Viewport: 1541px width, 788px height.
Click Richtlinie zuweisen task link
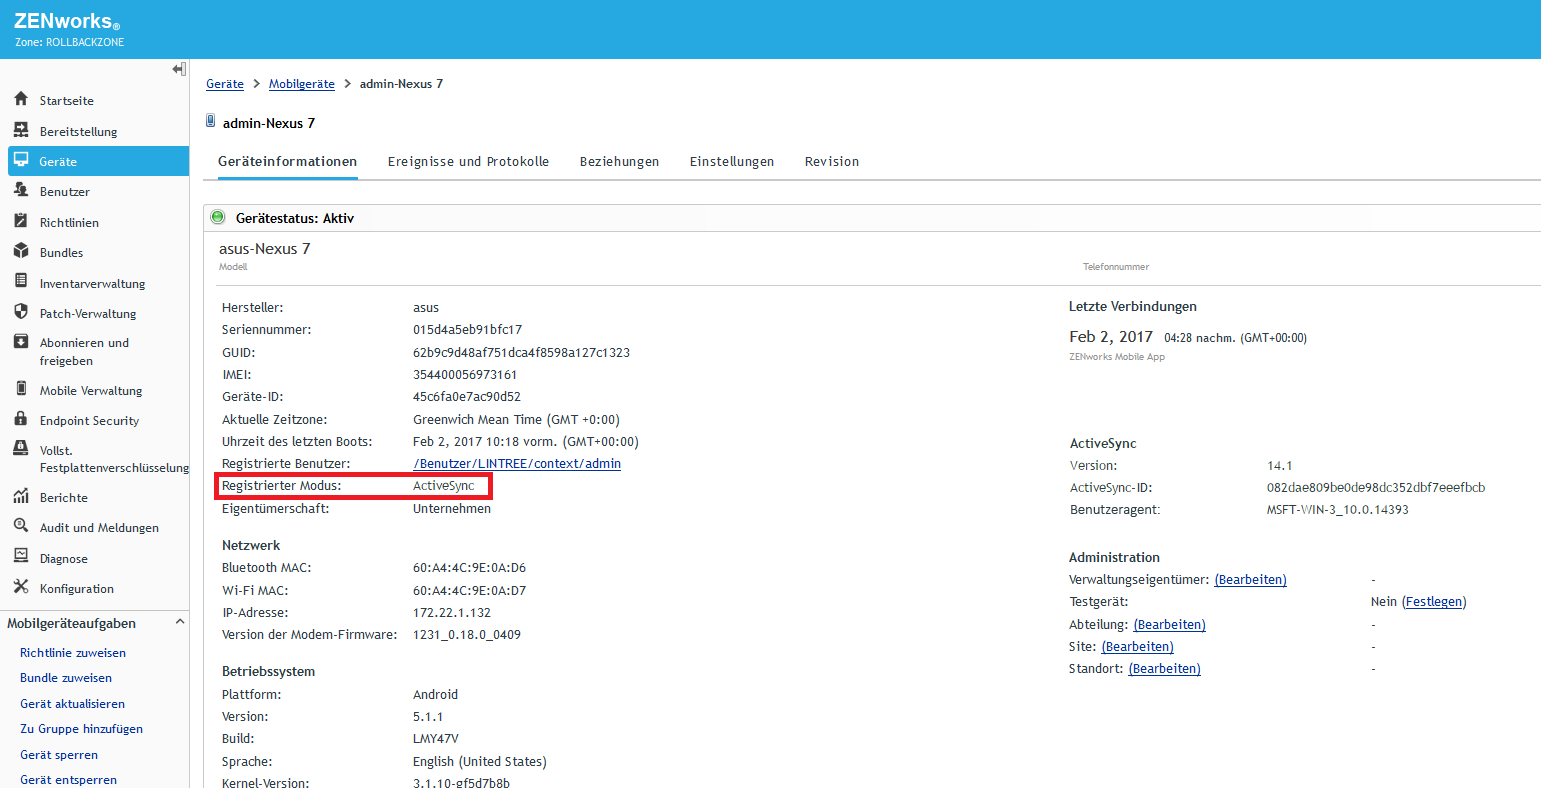pos(73,652)
